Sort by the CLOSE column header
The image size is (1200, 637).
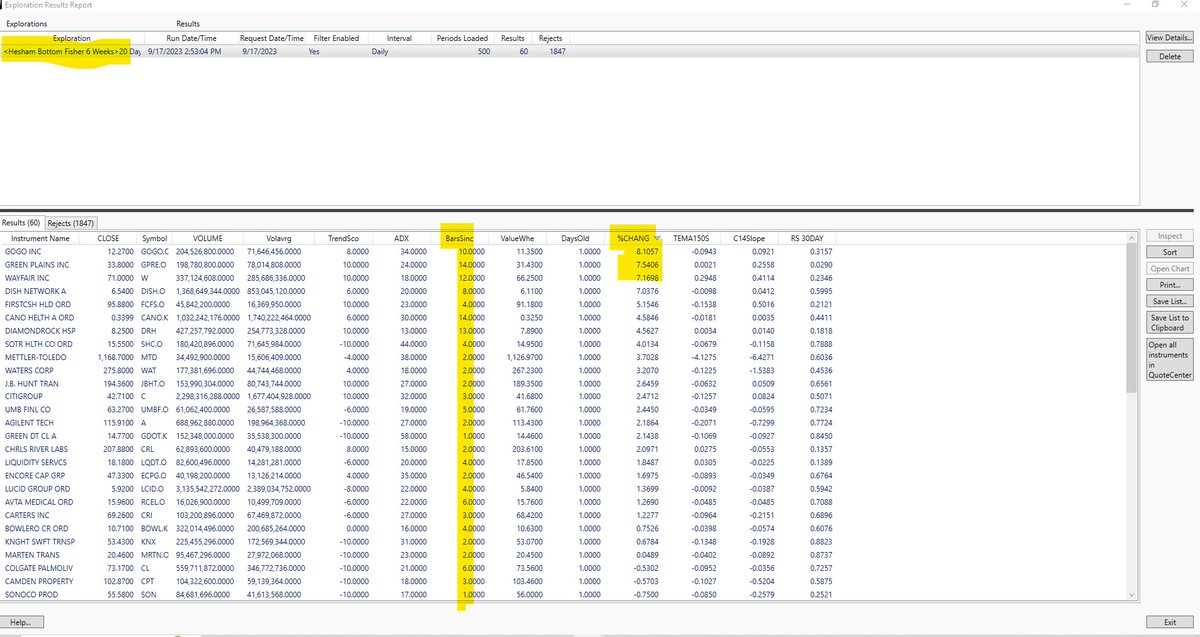(x=107, y=238)
